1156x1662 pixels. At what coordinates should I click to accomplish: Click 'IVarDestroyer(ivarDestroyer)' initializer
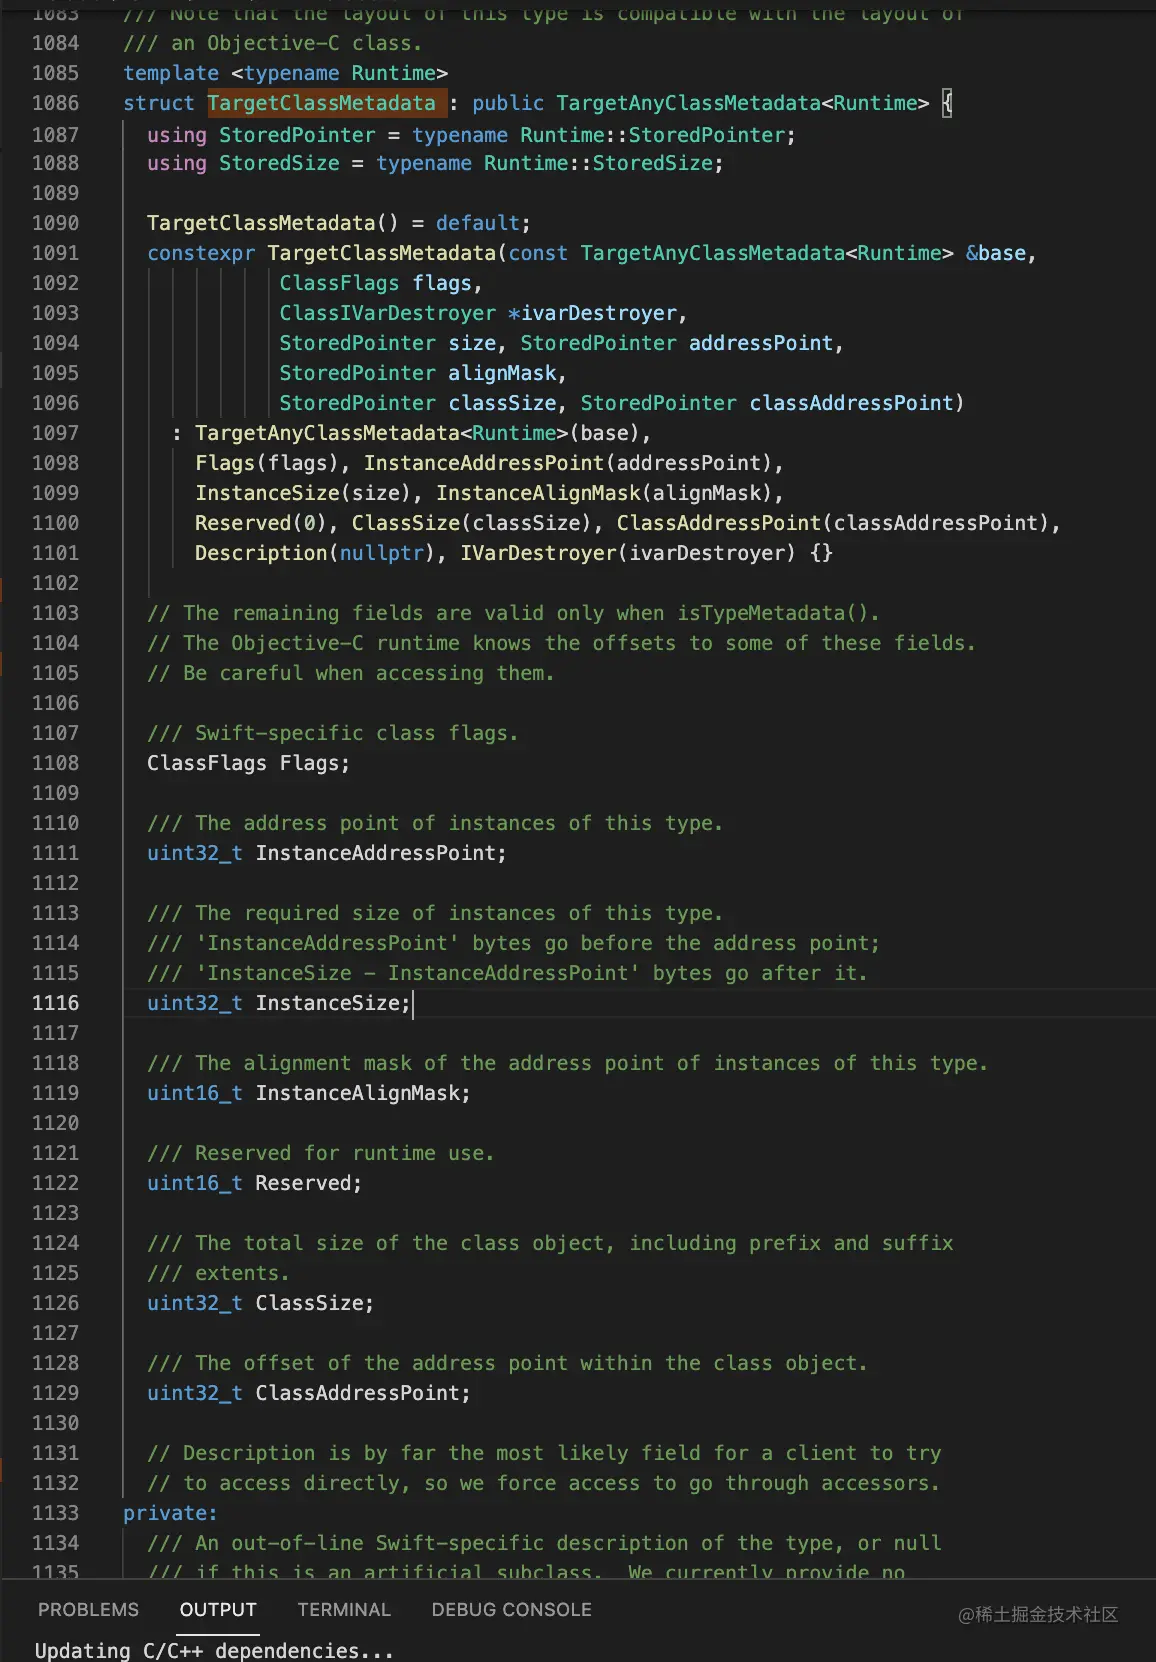[x=628, y=553]
